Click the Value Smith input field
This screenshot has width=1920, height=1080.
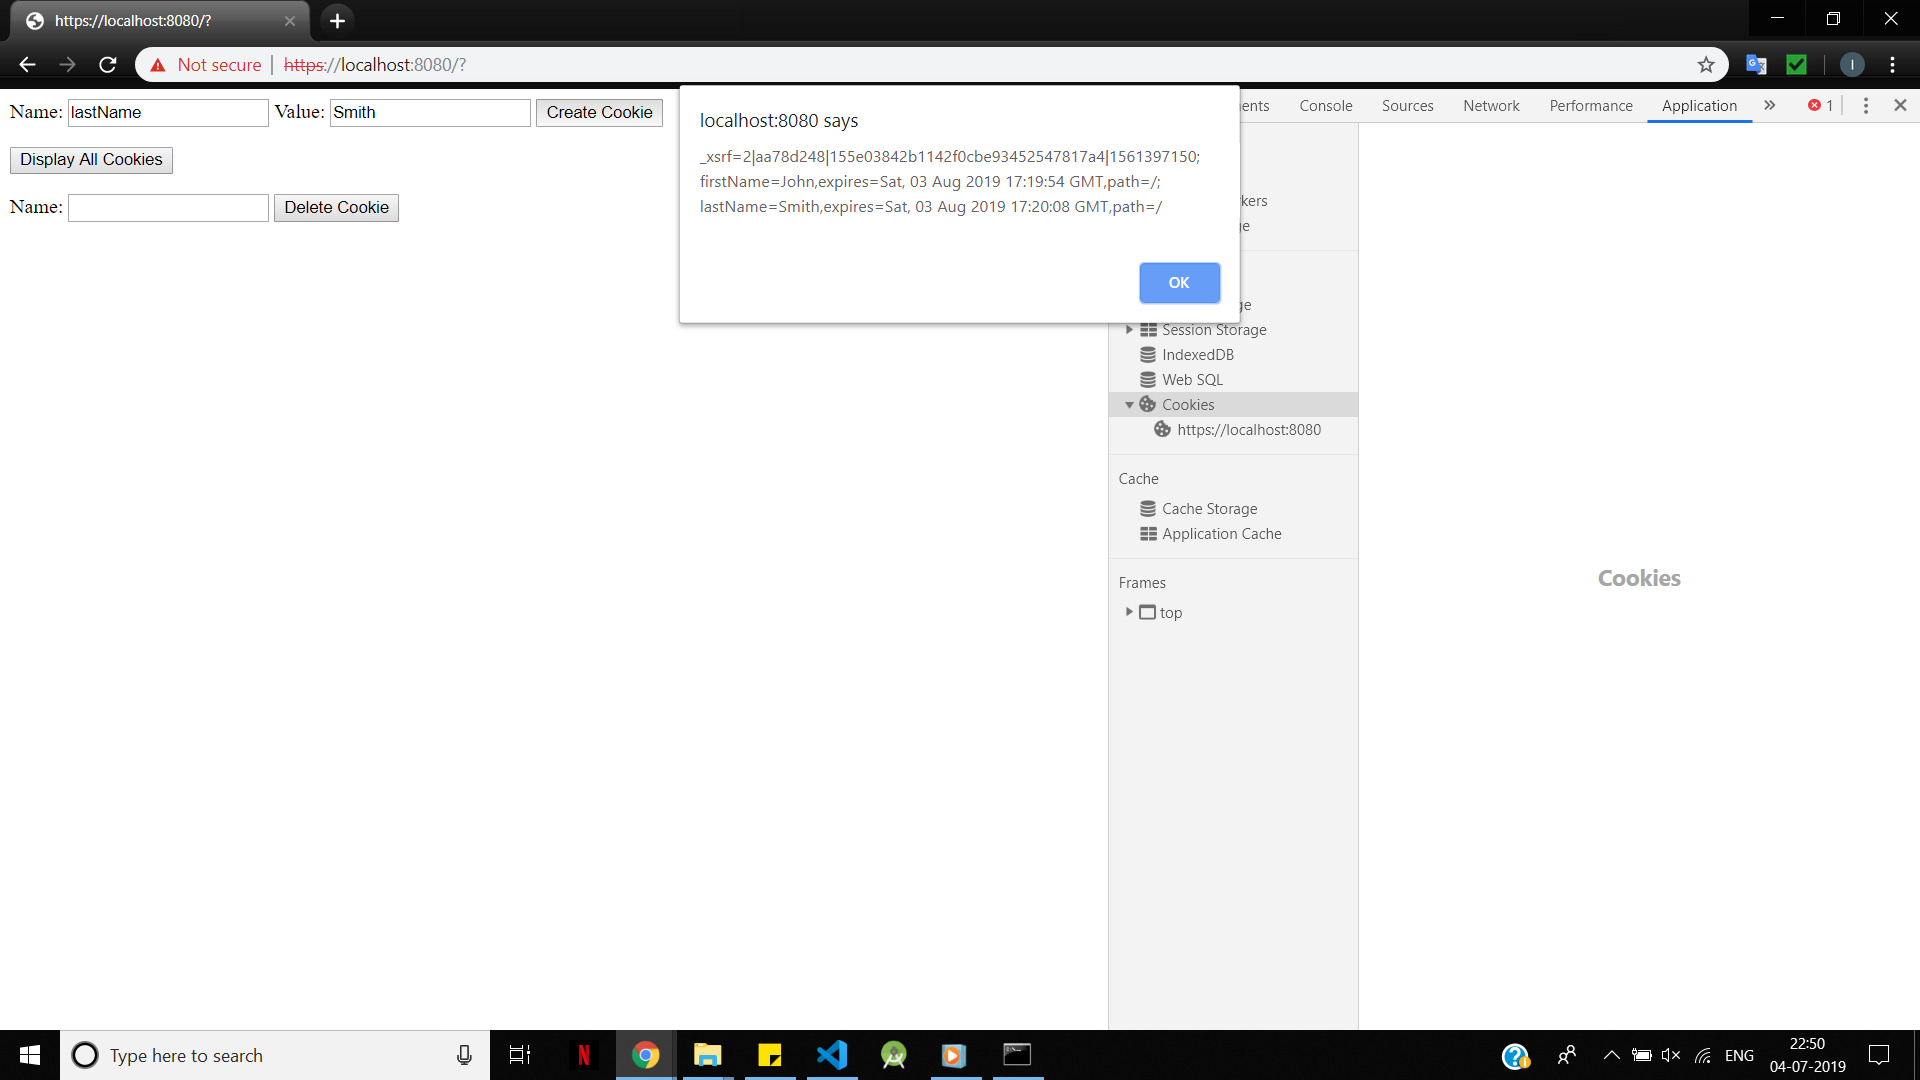tap(427, 112)
